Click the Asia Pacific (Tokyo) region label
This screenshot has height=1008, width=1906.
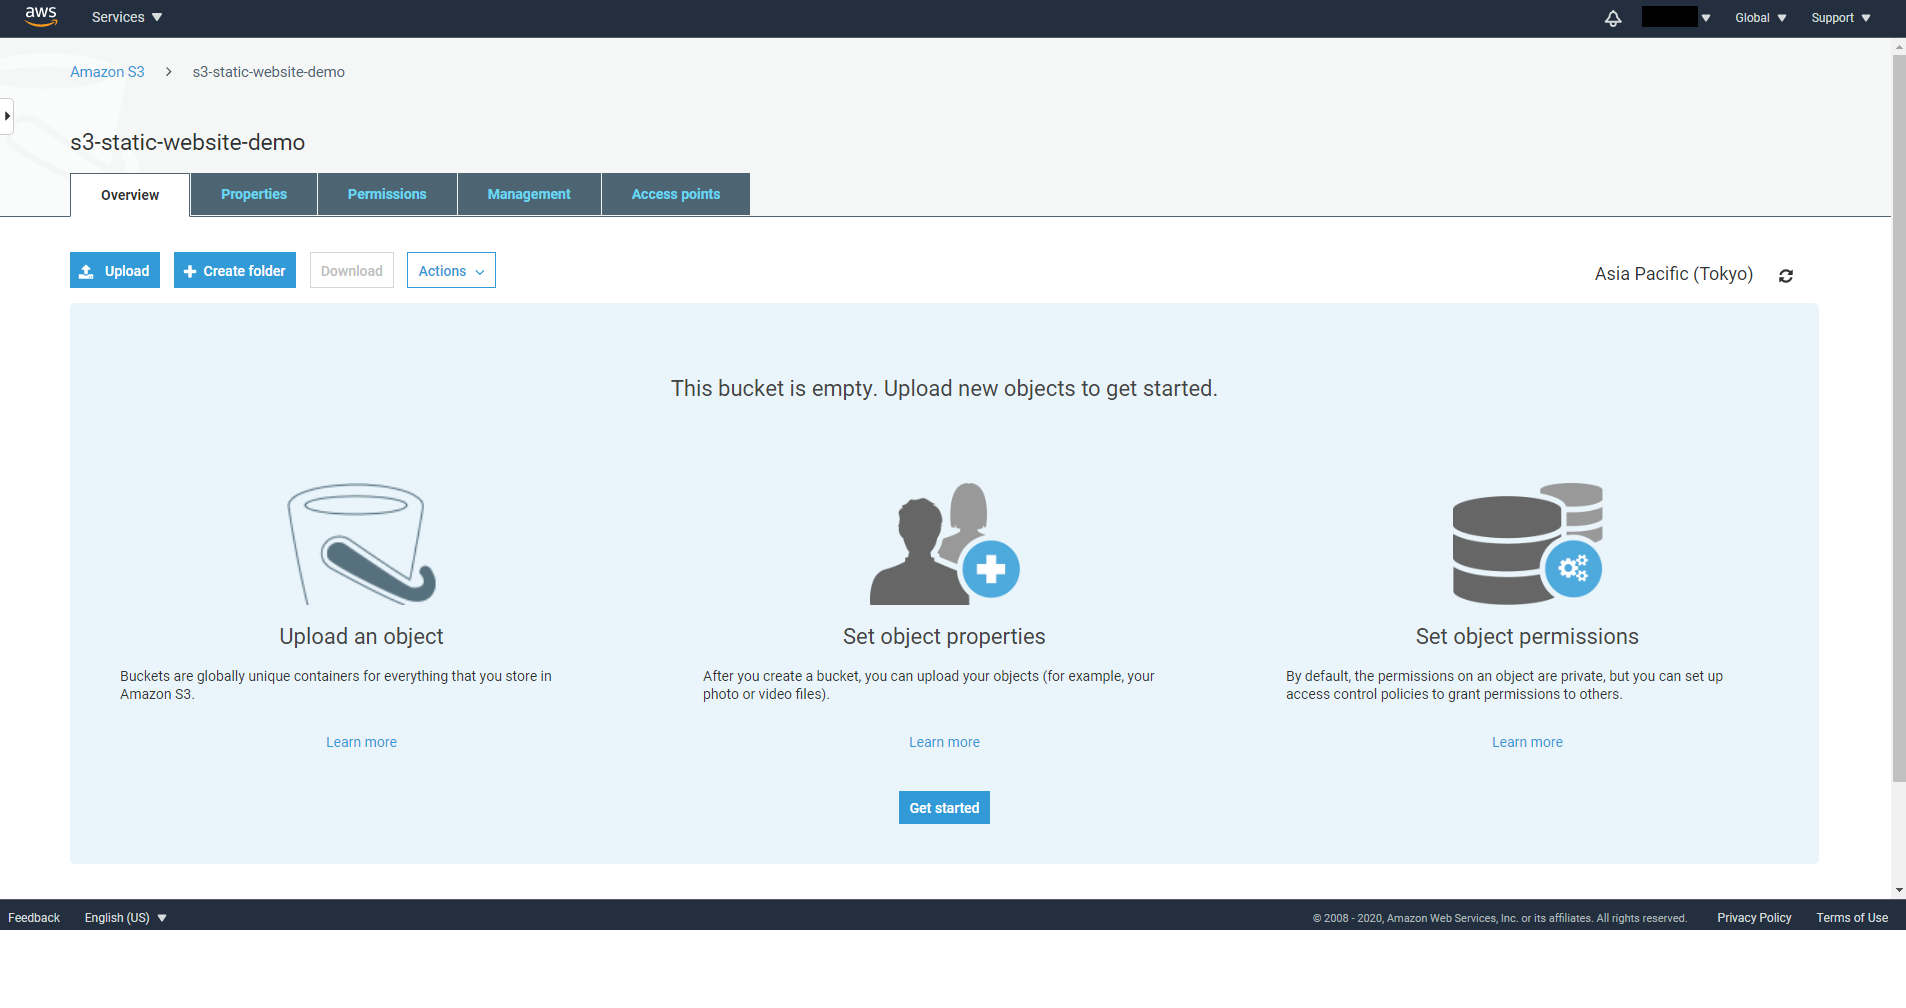[1674, 274]
